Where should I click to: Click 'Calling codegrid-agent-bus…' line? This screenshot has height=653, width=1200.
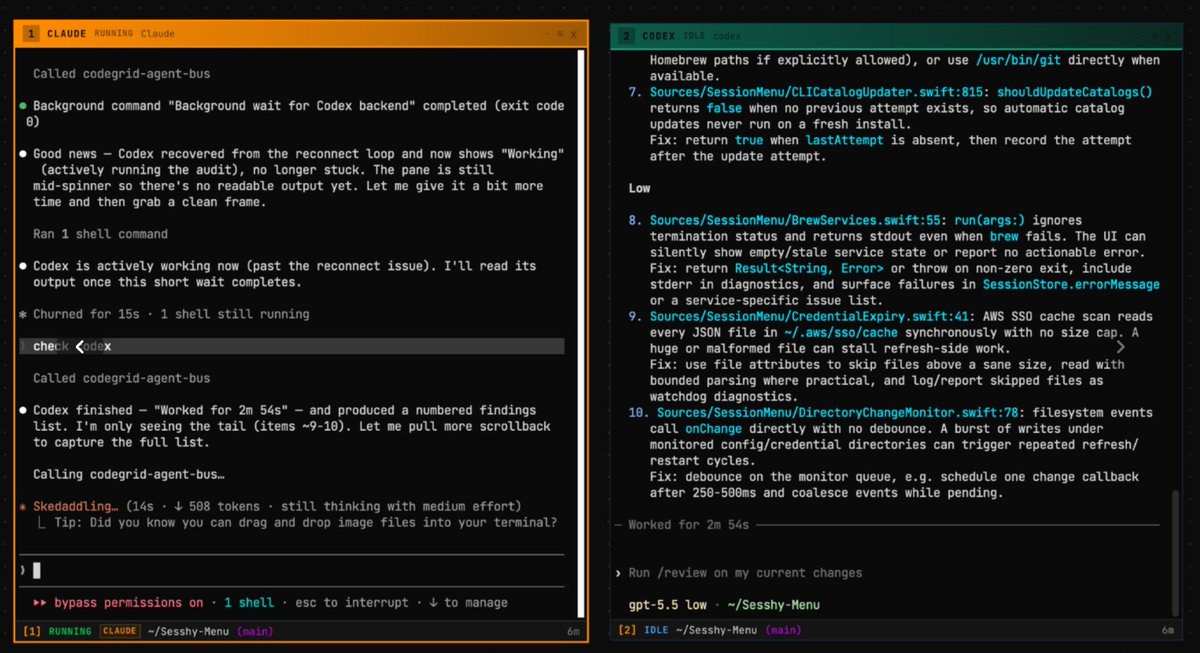pyautogui.click(x=129, y=474)
